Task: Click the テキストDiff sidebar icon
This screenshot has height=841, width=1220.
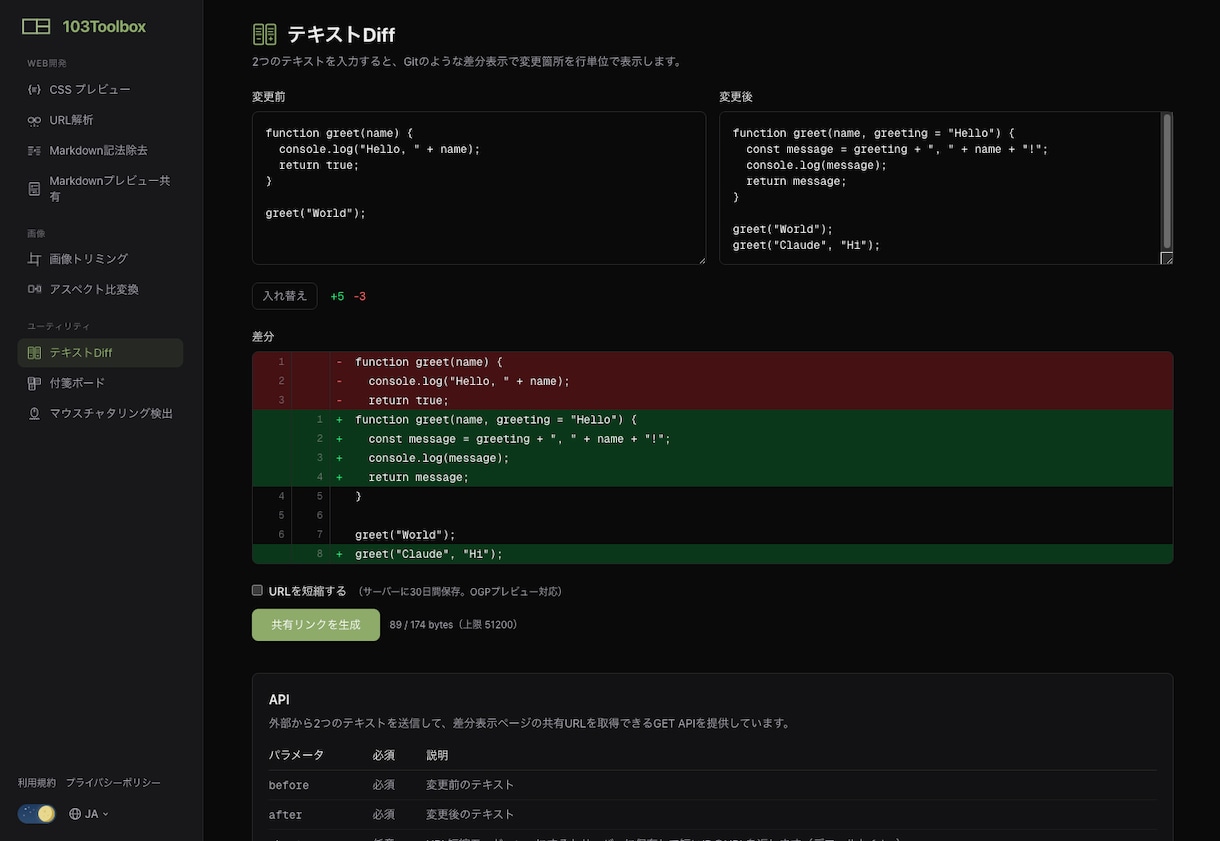Action: coord(34,353)
